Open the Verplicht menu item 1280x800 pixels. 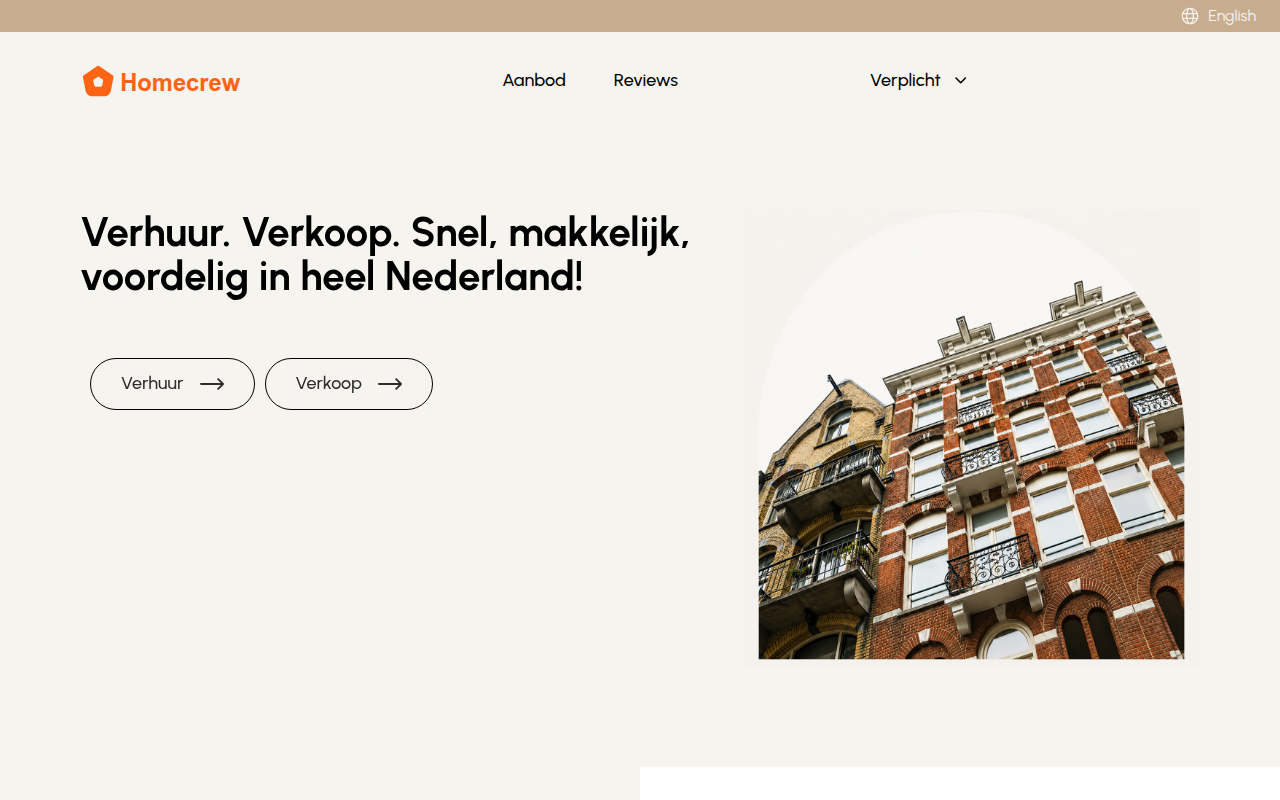905,80
